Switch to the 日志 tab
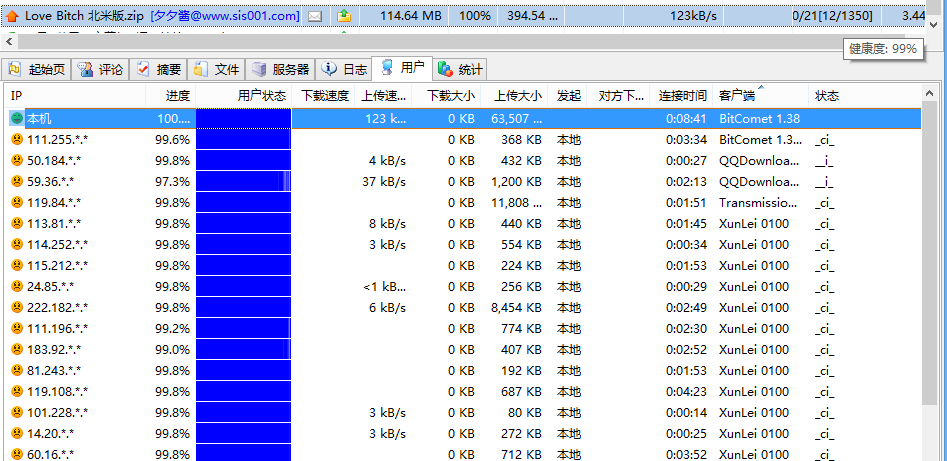Image resolution: width=947 pixels, height=461 pixels. (x=344, y=69)
